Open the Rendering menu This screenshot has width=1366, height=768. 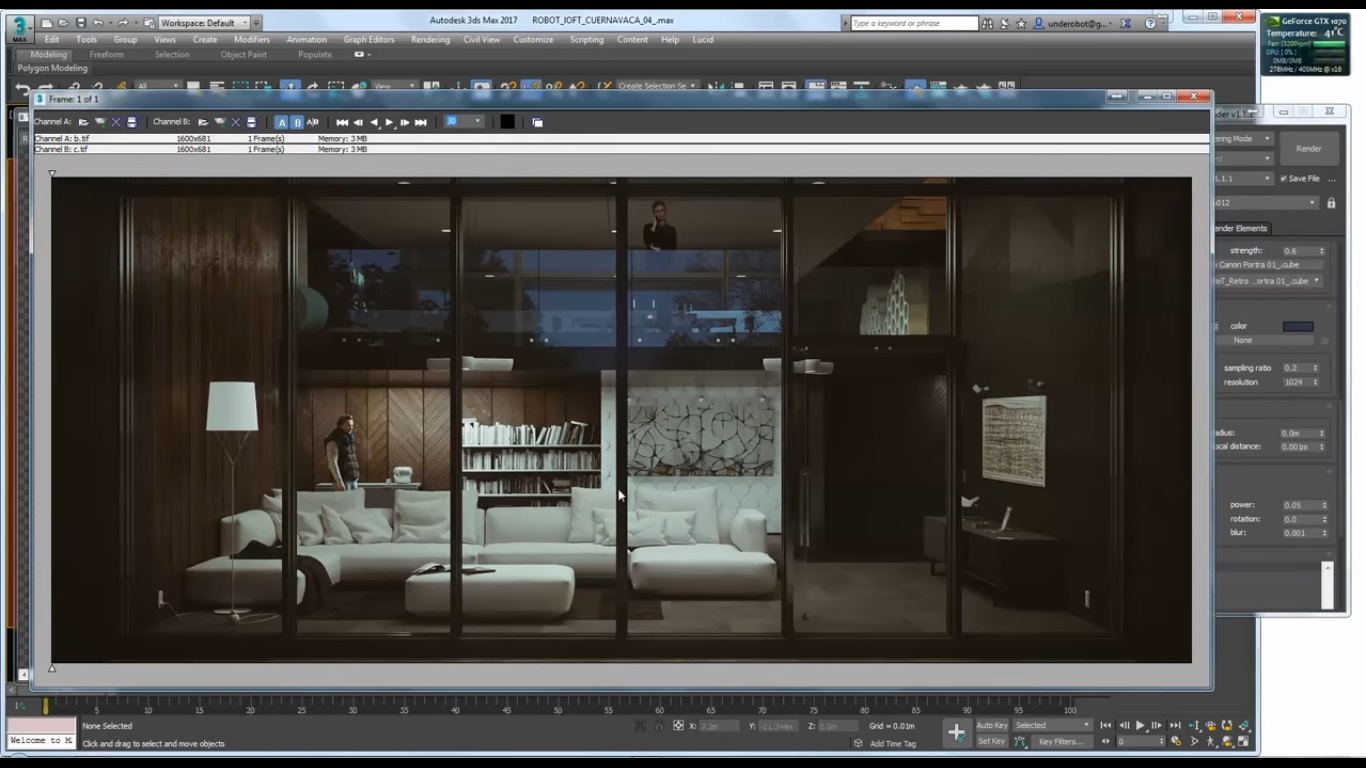coord(430,40)
